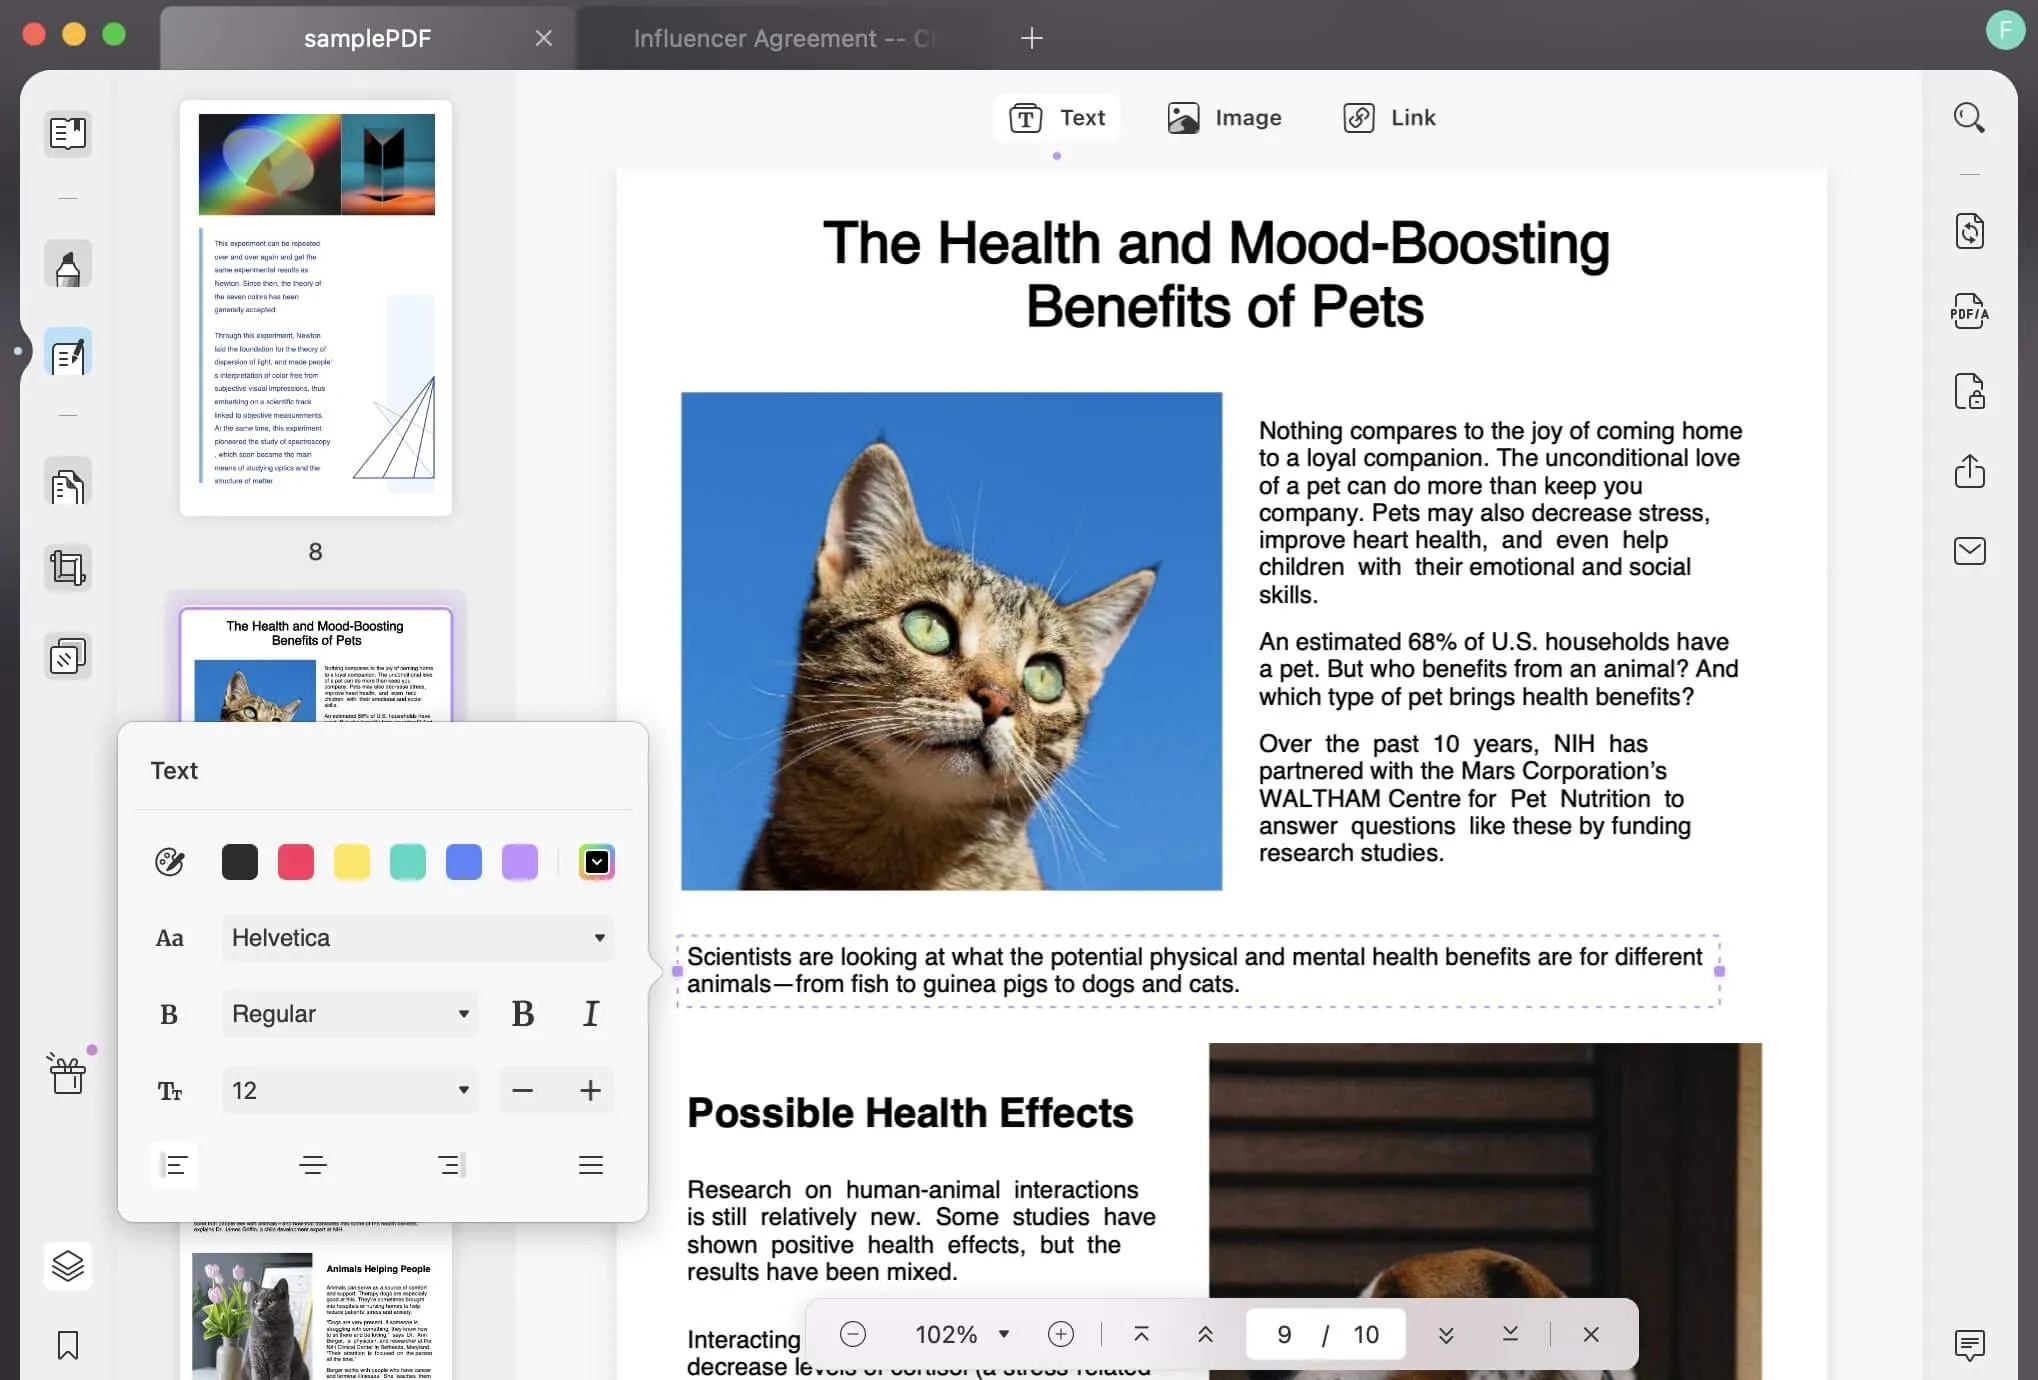The image size is (2038, 1380).
Task: Select the black text color swatch
Action: 239,862
